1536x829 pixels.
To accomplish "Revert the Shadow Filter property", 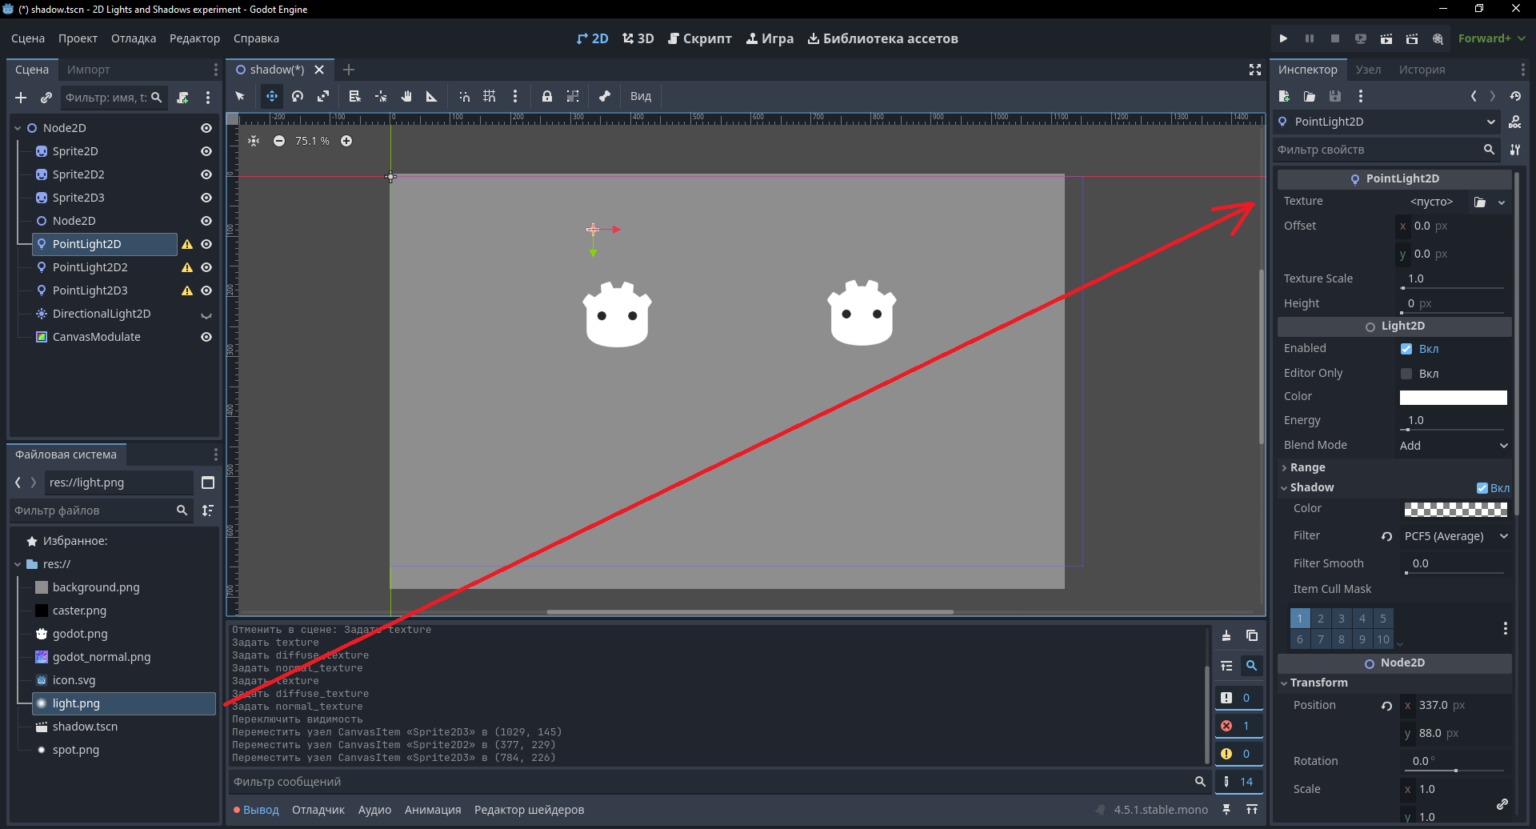I will pos(1386,536).
